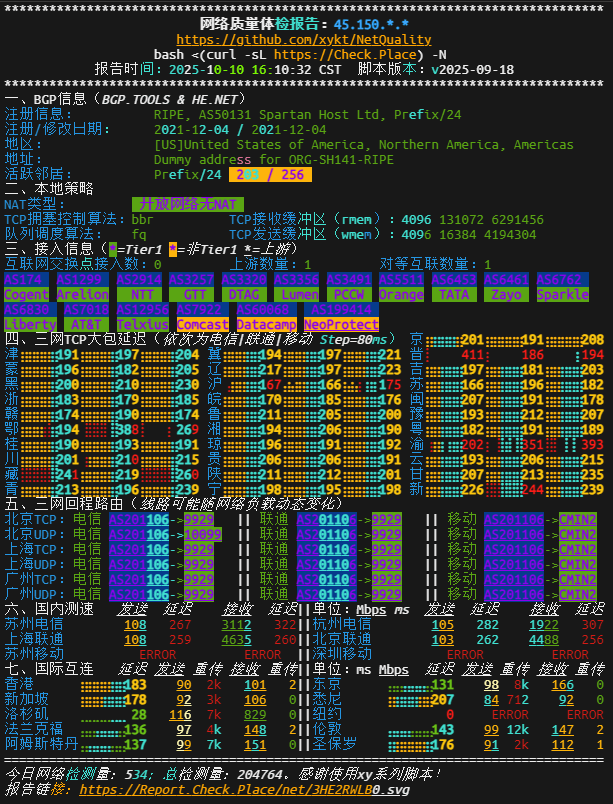Open the github.com/xykt/NetQuality link

pos(306,38)
